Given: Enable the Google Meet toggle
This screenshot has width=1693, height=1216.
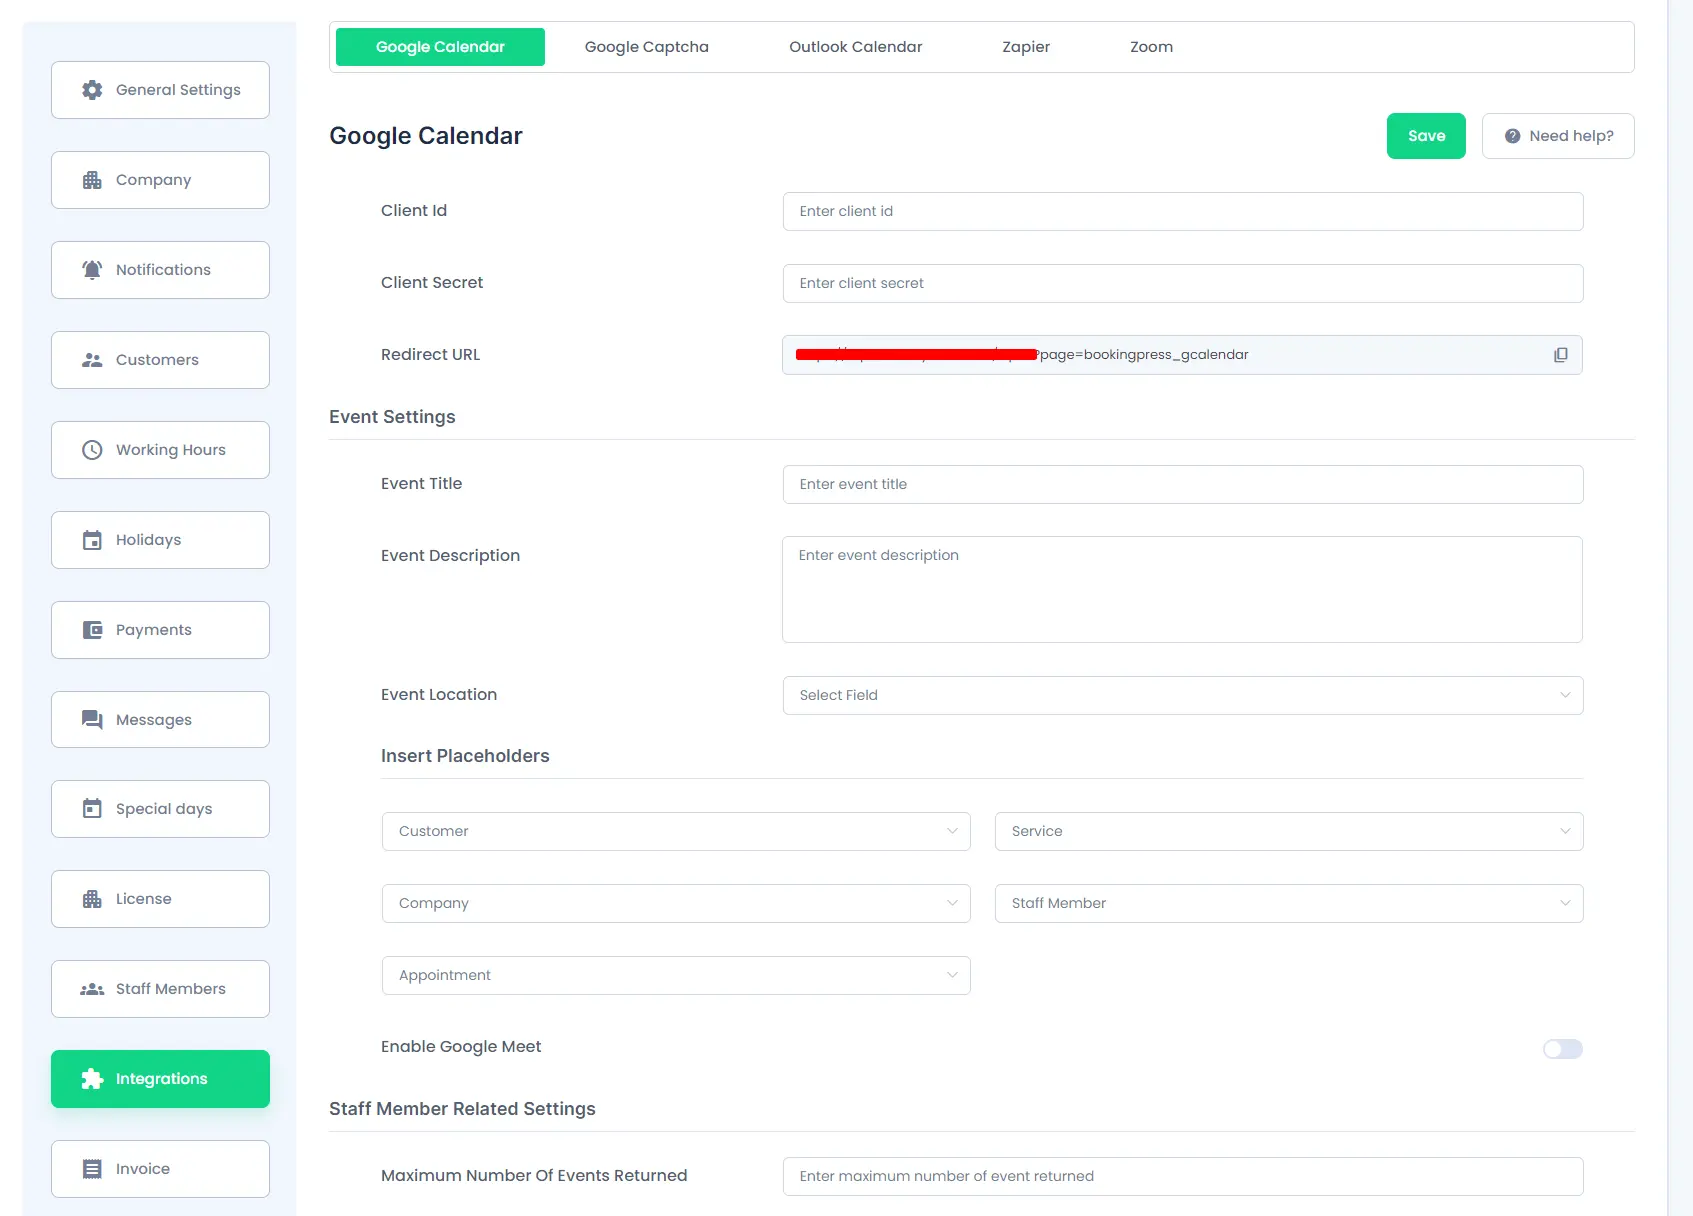Looking at the screenshot, I should coord(1563,1049).
